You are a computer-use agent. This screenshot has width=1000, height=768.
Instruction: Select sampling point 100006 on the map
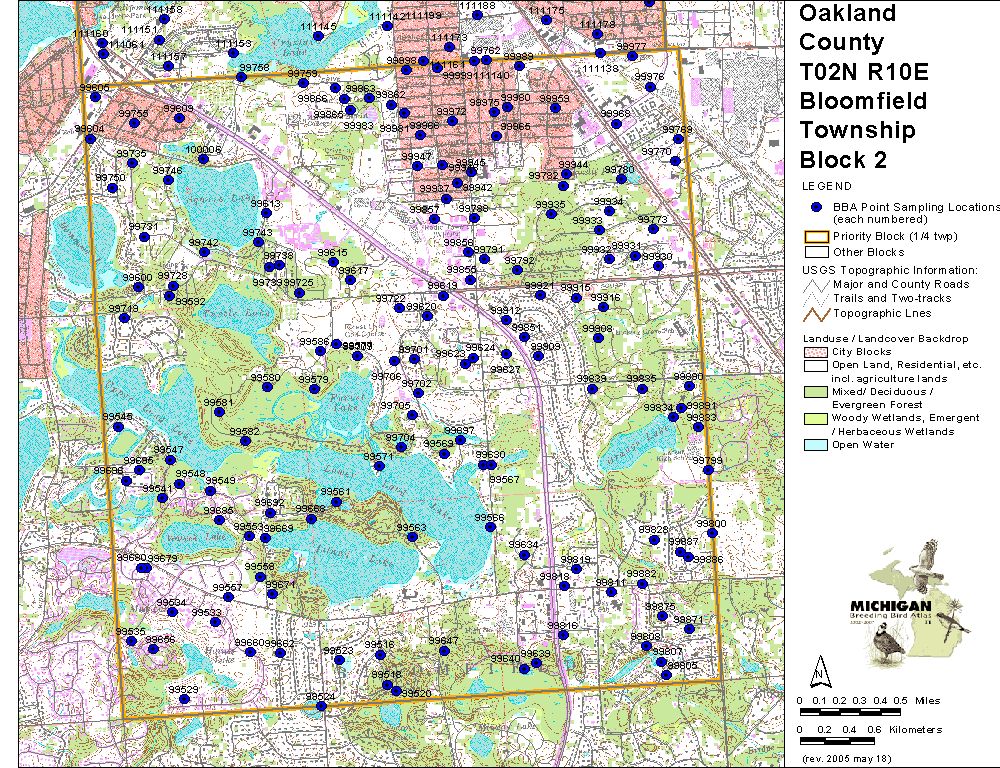pyautogui.click(x=203, y=159)
